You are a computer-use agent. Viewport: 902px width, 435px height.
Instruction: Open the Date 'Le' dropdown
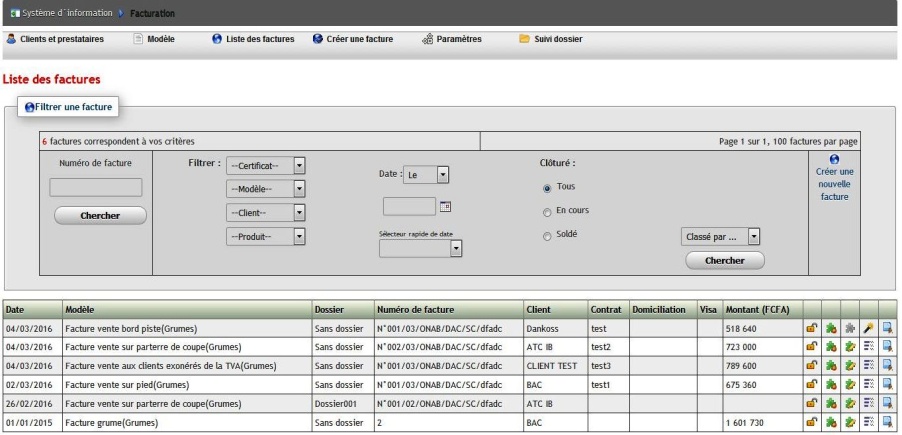tap(426, 175)
